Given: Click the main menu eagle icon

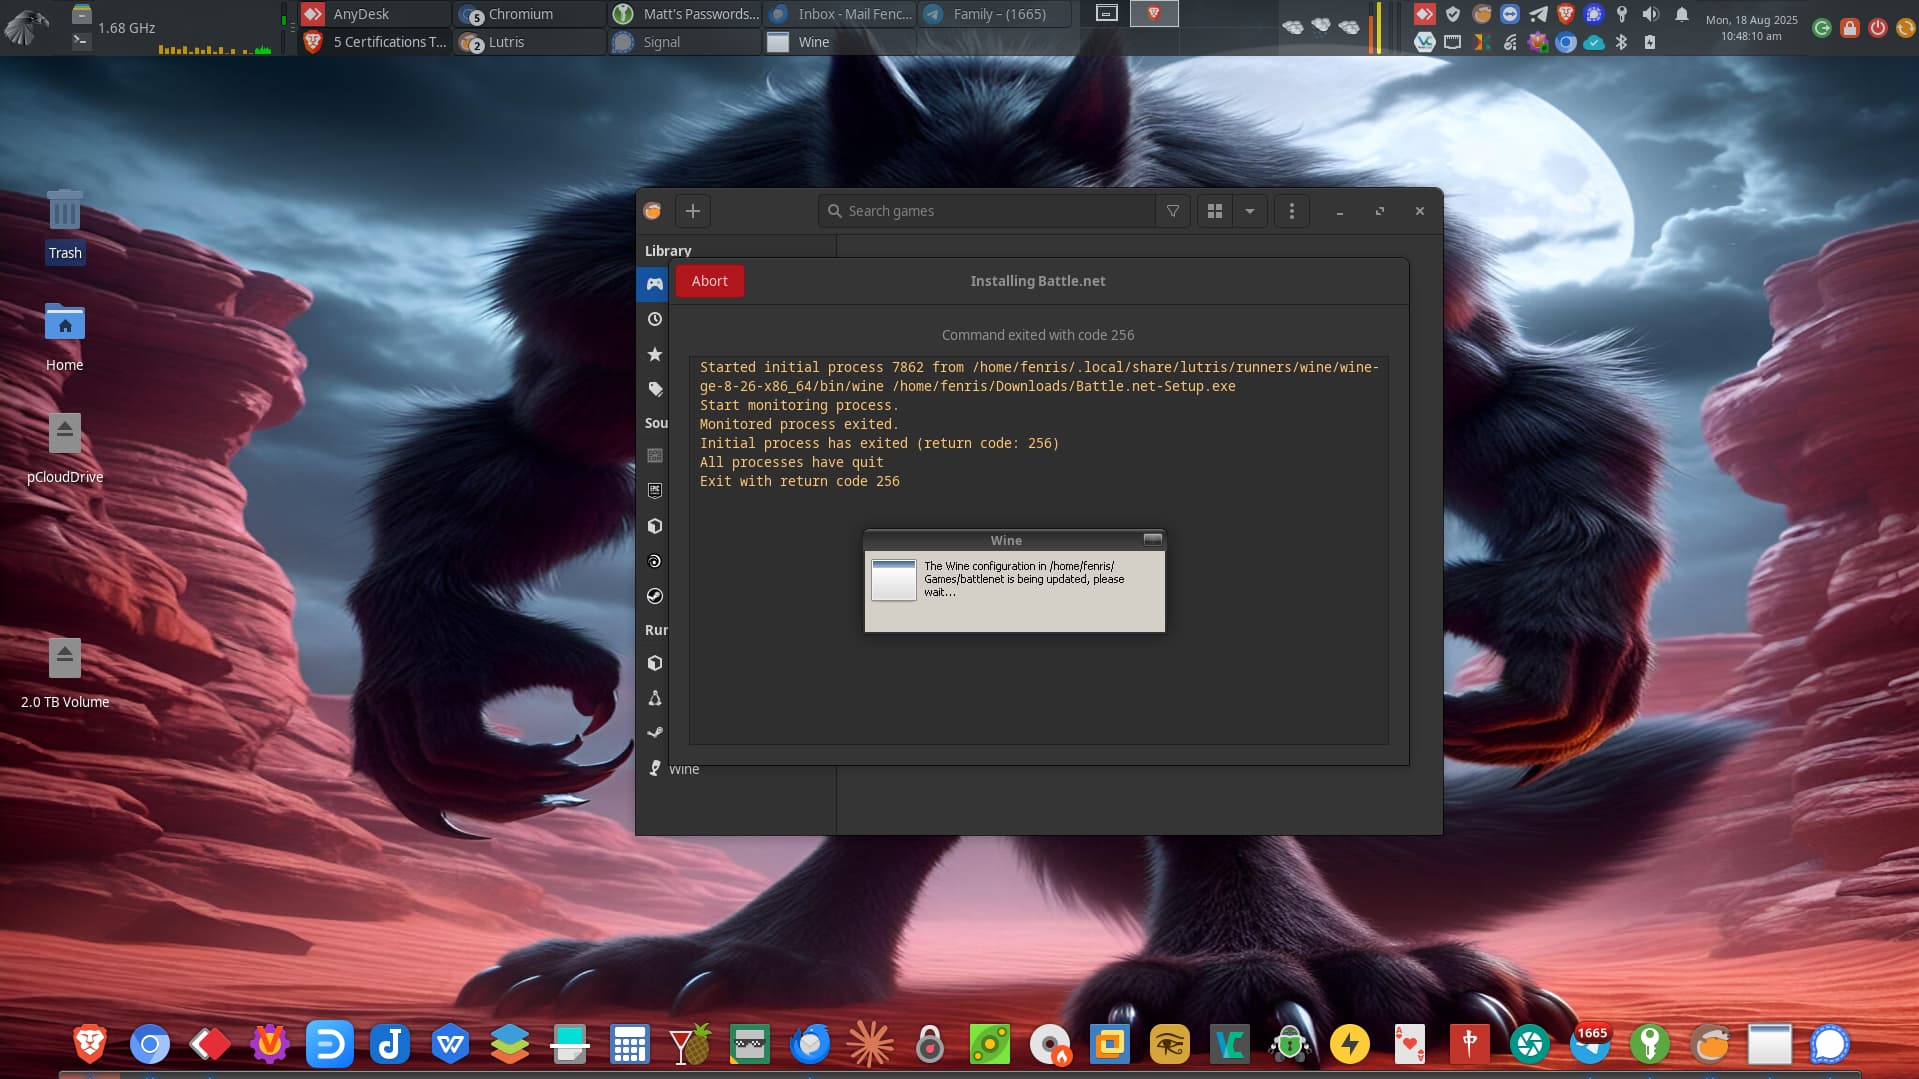Looking at the screenshot, I should point(27,27).
